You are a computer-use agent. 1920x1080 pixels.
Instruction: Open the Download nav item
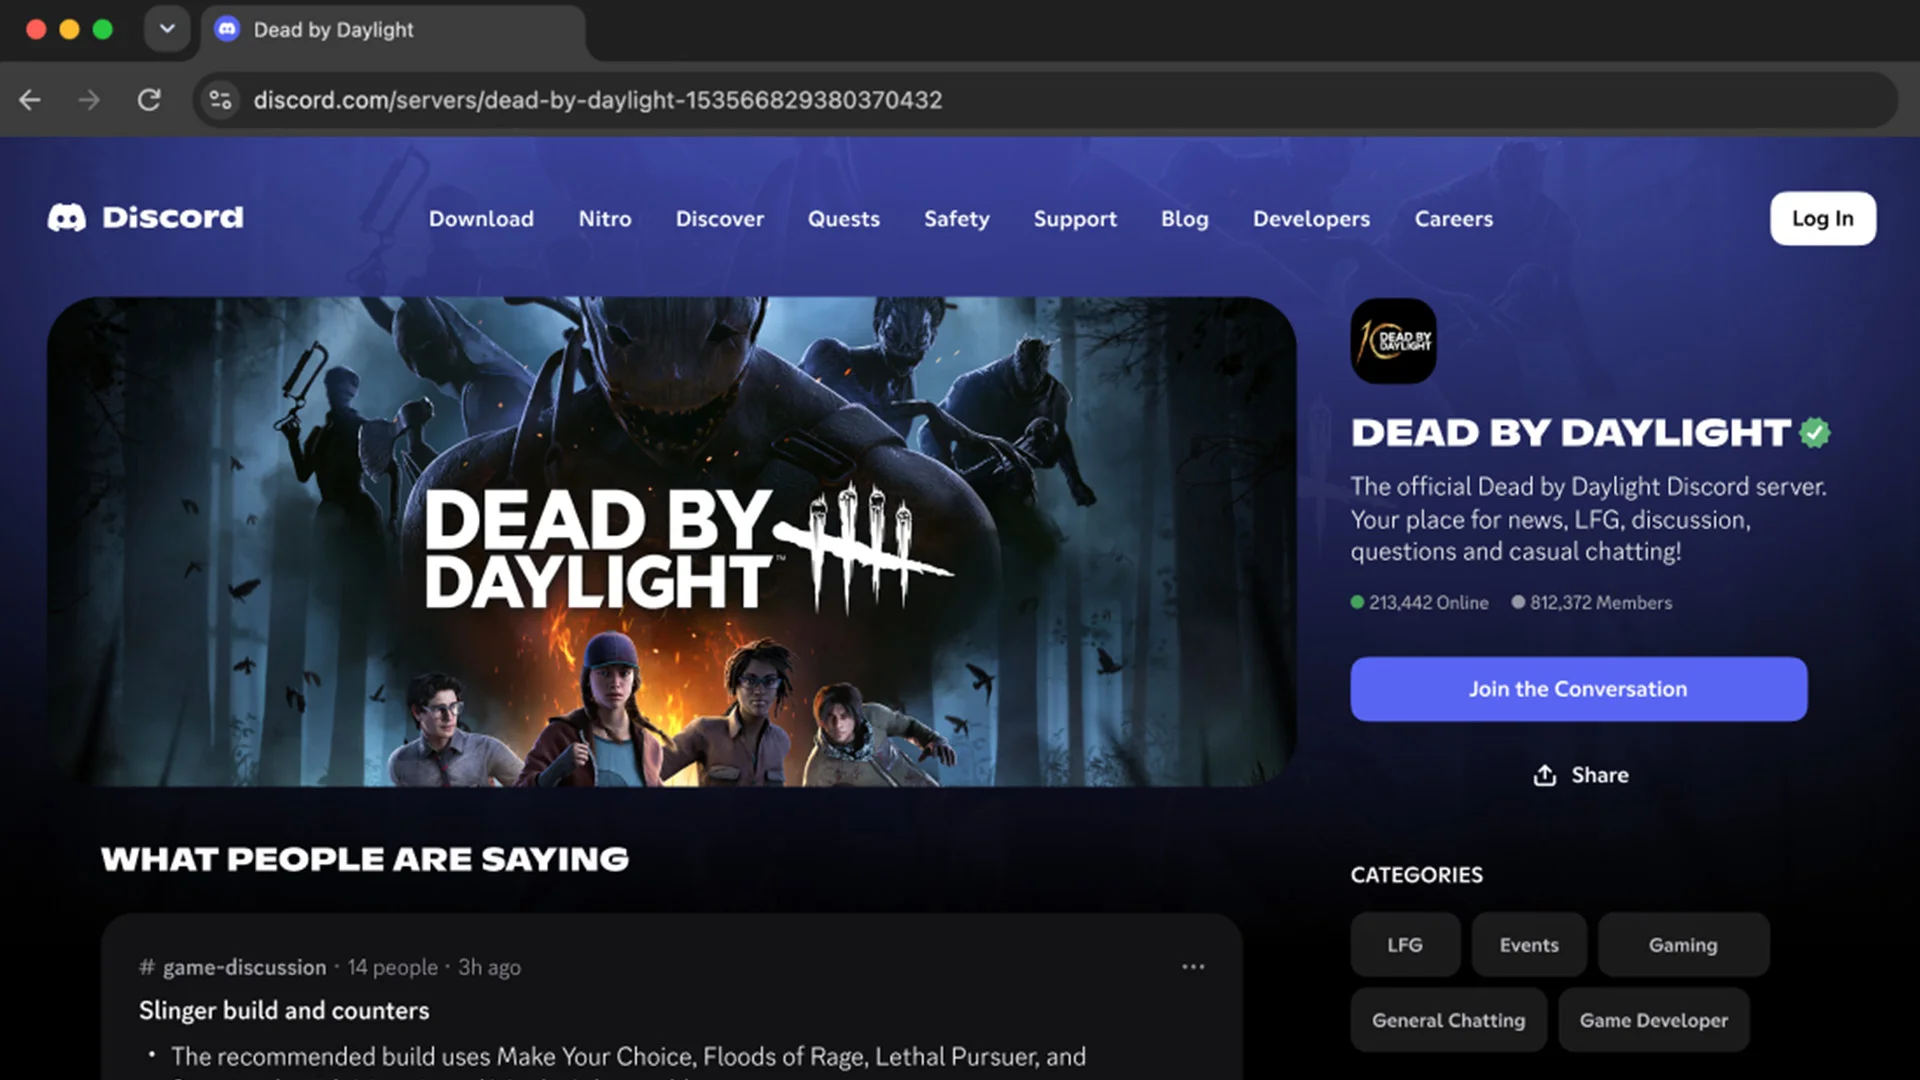coord(481,218)
